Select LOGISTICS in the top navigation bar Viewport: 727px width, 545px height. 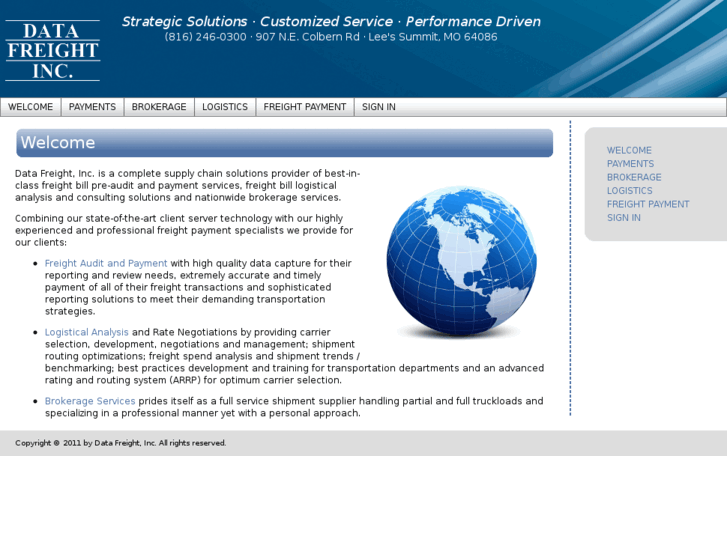(x=225, y=107)
